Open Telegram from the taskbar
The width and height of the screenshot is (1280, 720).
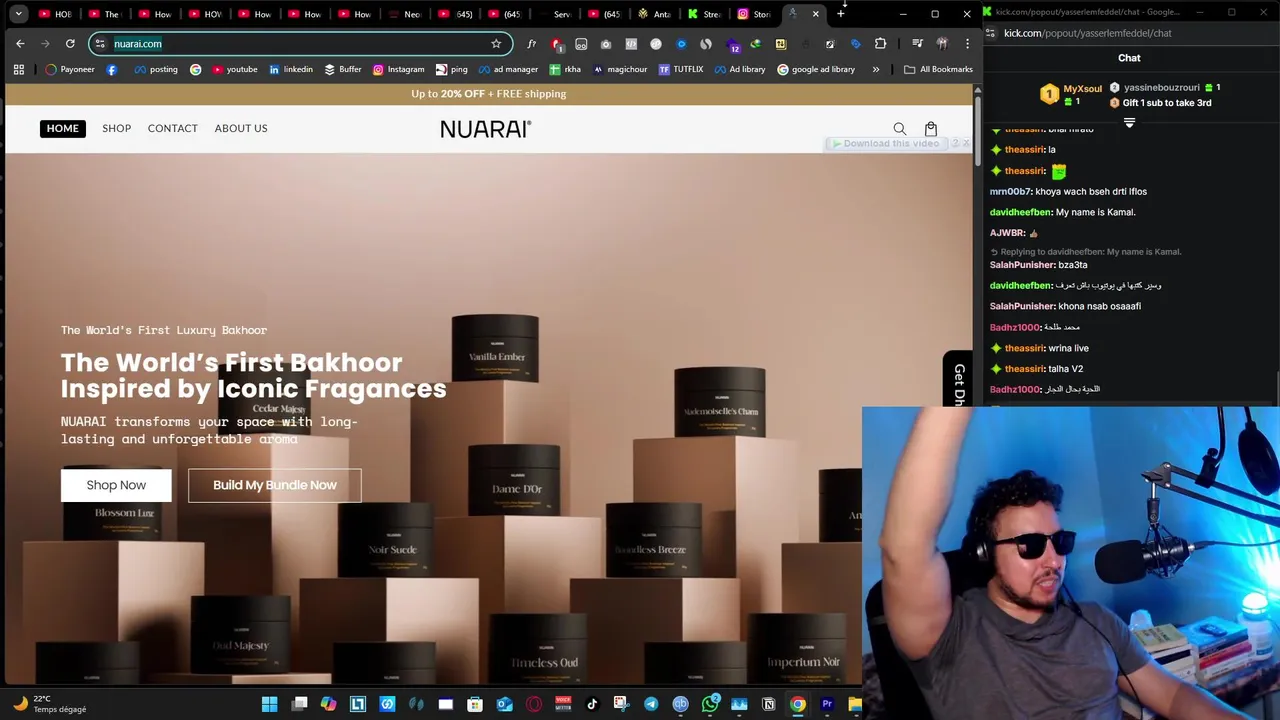651,704
